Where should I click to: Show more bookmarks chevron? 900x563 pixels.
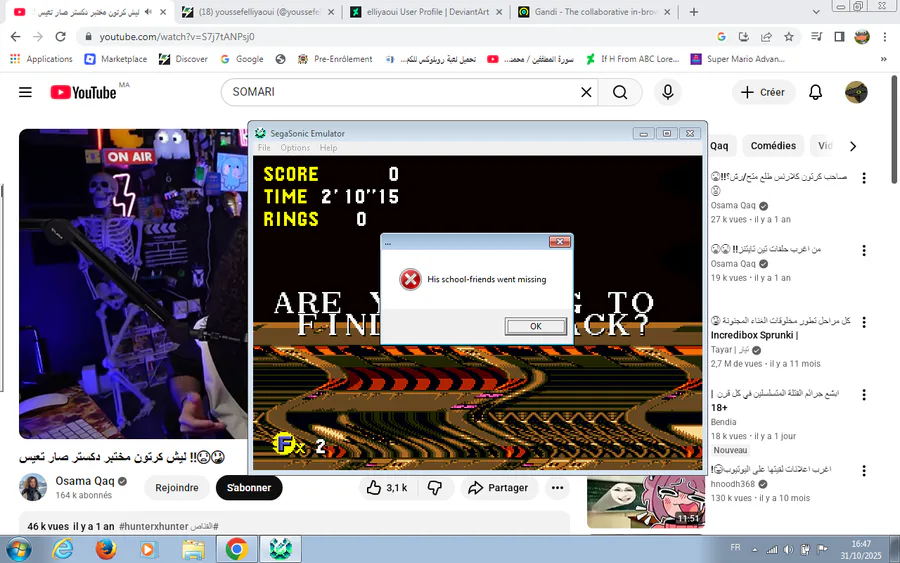pyautogui.click(x=883, y=59)
